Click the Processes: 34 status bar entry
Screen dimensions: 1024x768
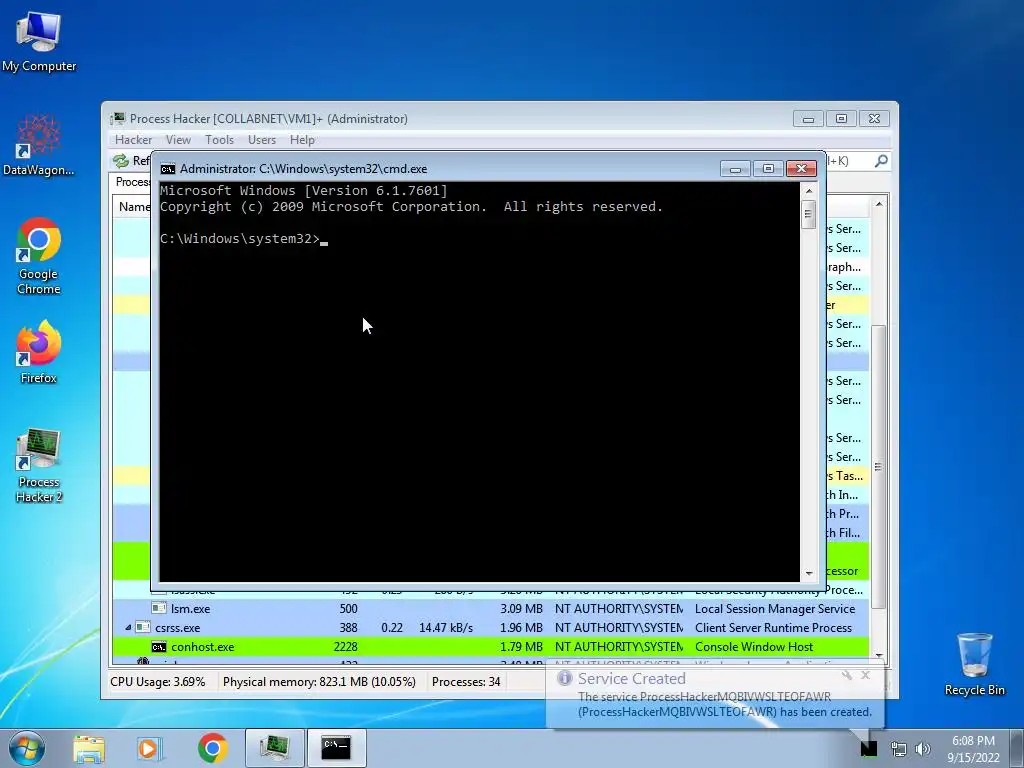click(466, 682)
